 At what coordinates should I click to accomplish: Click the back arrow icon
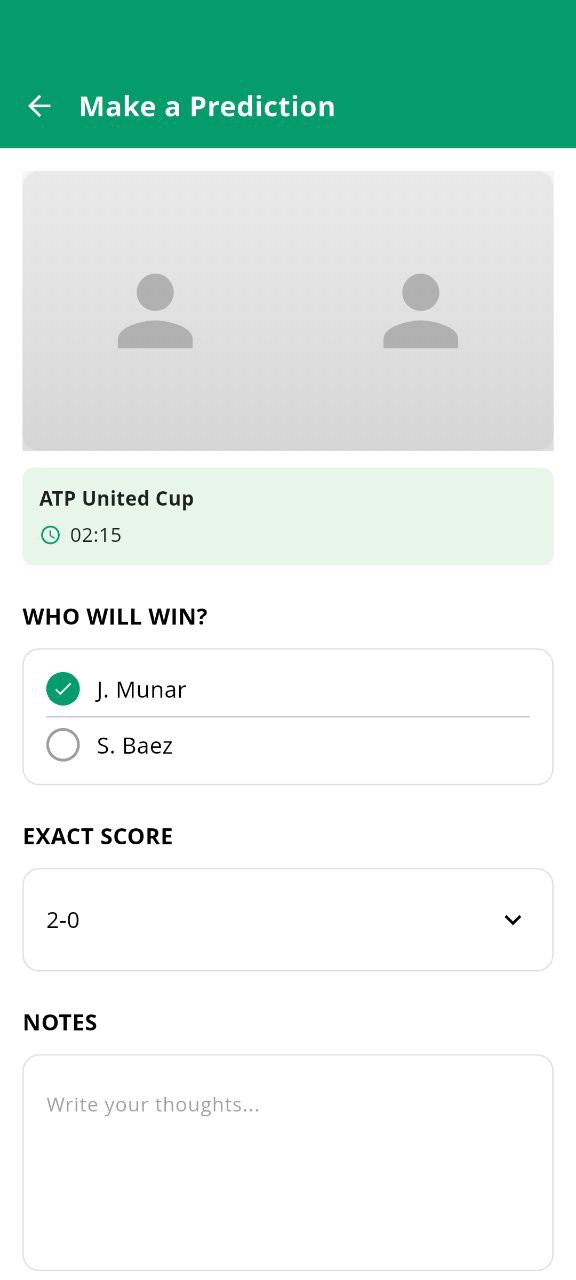click(x=39, y=106)
